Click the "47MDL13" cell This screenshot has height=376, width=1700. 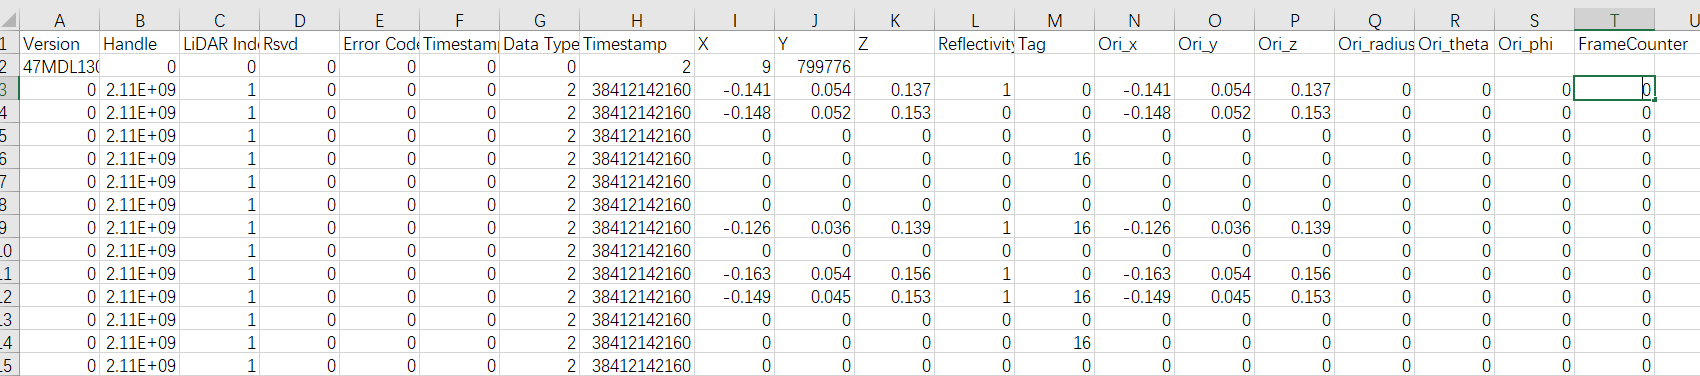tap(60, 66)
